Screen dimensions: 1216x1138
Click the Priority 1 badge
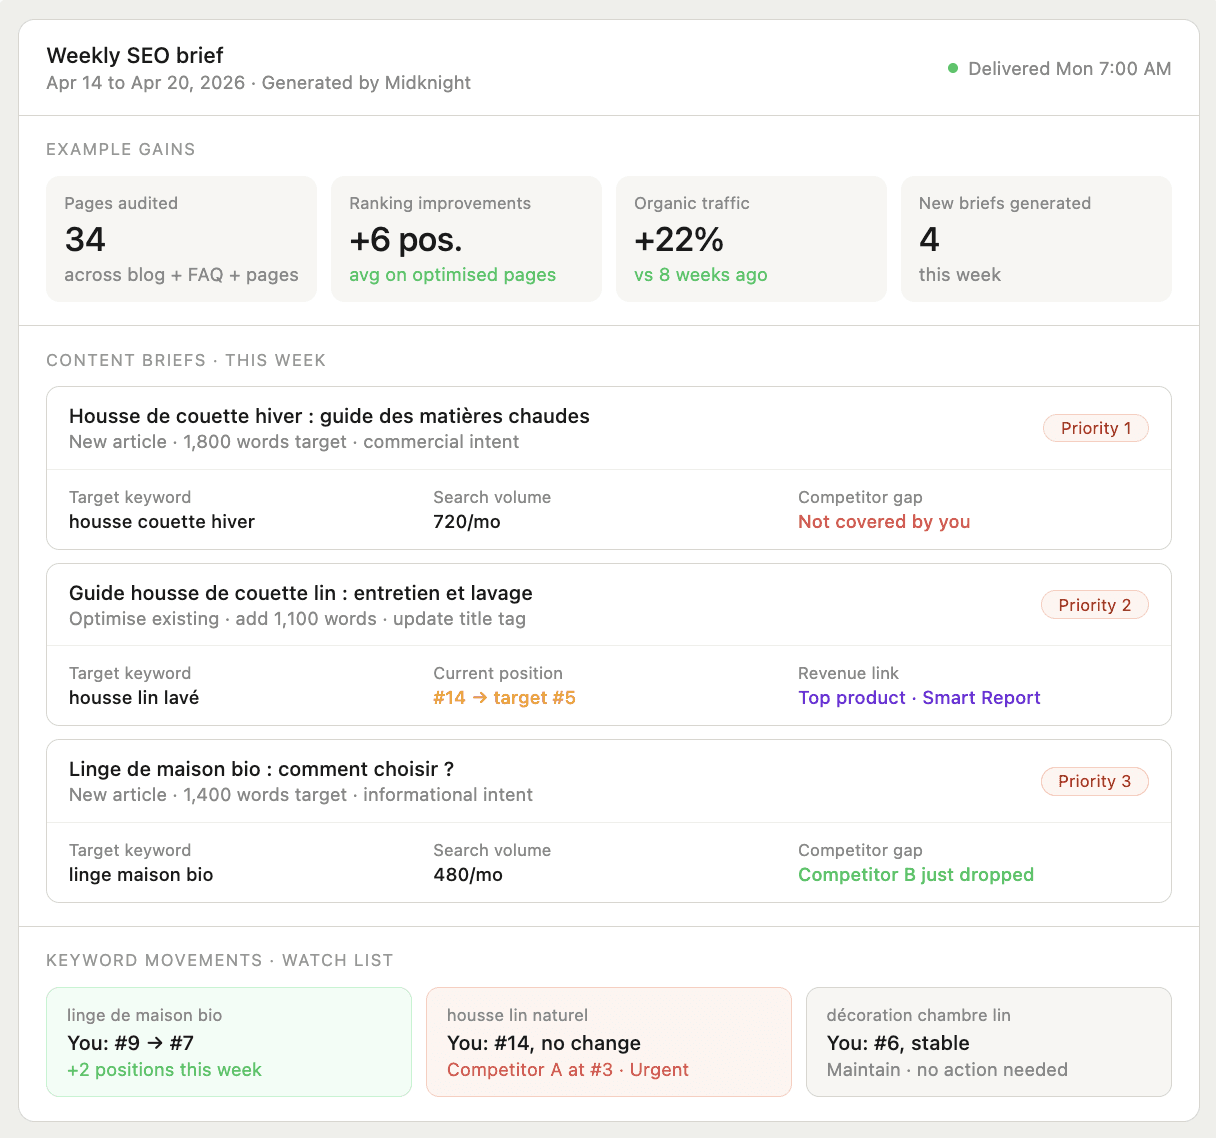click(x=1096, y=428)
